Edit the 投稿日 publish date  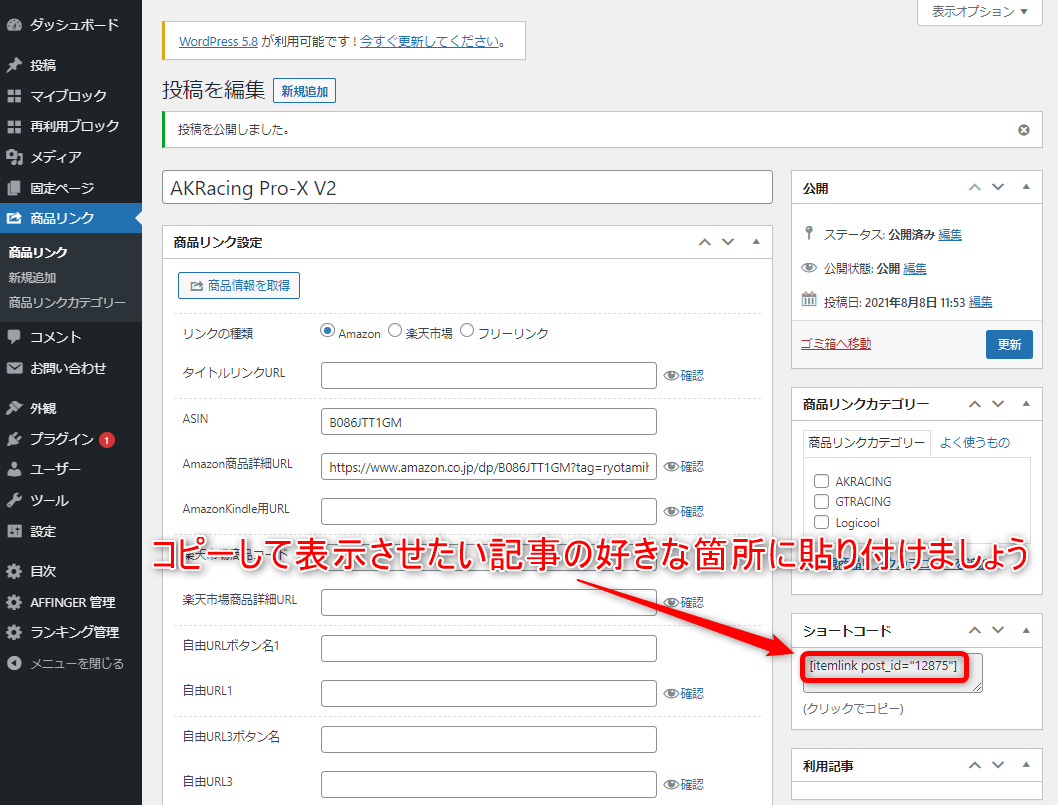(x=980, y=302)
